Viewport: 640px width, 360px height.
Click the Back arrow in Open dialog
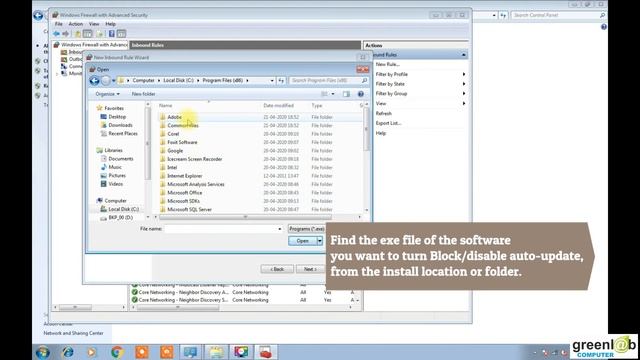(94, 81)
